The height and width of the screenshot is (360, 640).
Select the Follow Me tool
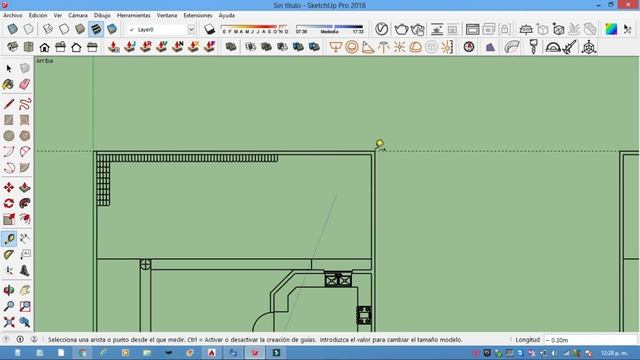point(25,203)
